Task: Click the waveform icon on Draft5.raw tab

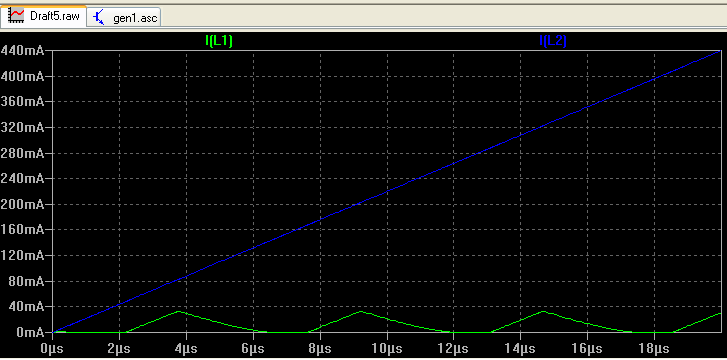Action: (x=17, y=16)
